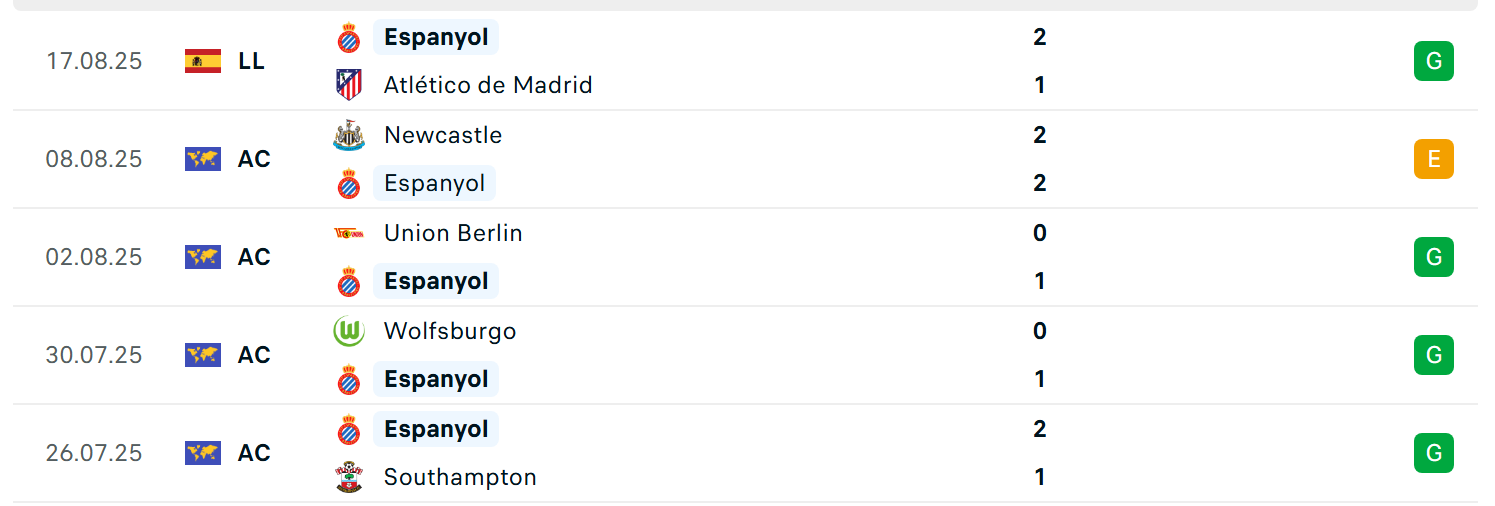The width and height of the screenshot is (1495, 506).
Task: Open the Atlético de Madrid team link
Action: [x=488, y=85]
